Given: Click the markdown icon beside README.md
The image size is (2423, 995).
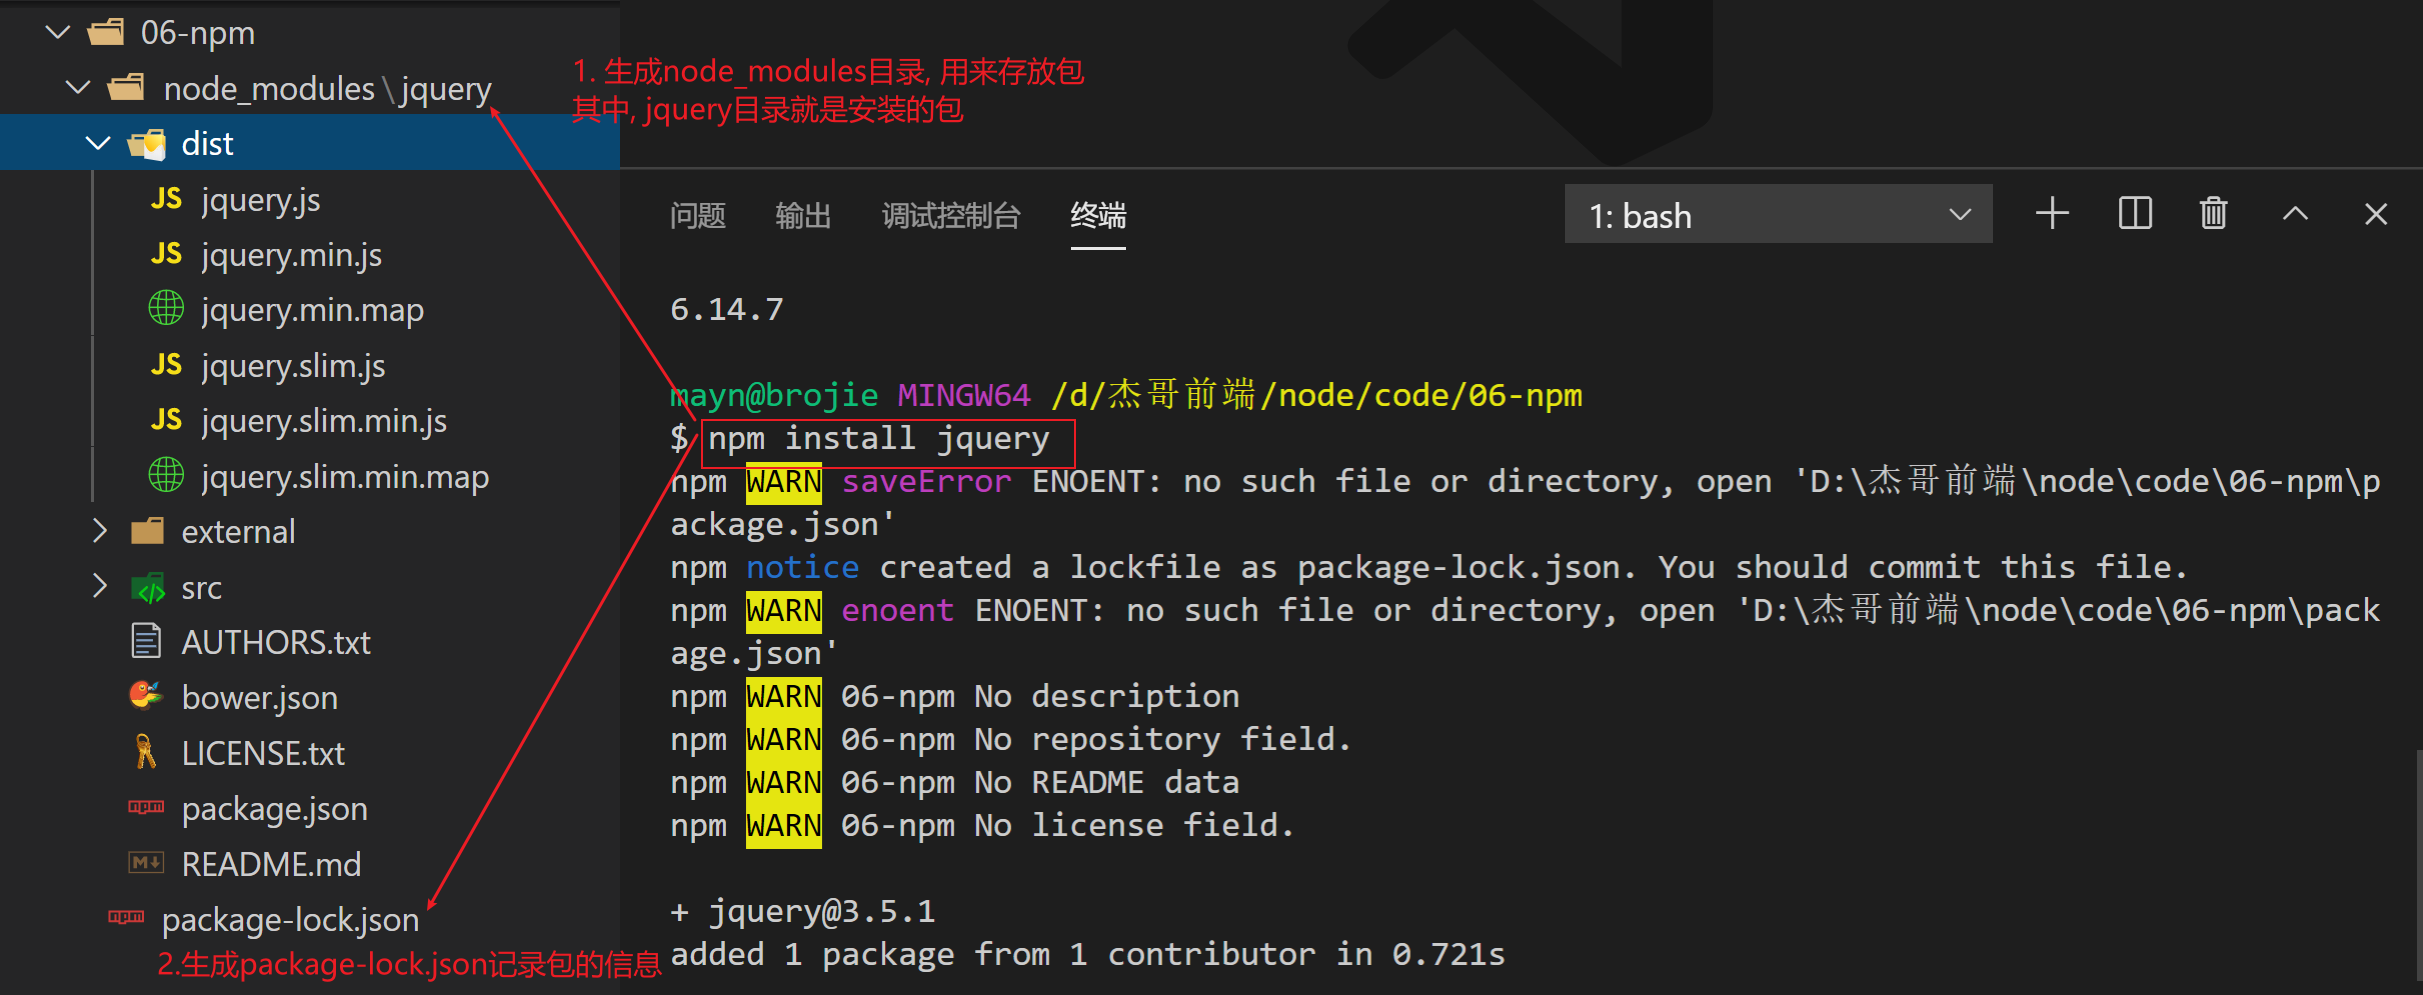Looking at the screenshot, I should (x=146, y=862).
